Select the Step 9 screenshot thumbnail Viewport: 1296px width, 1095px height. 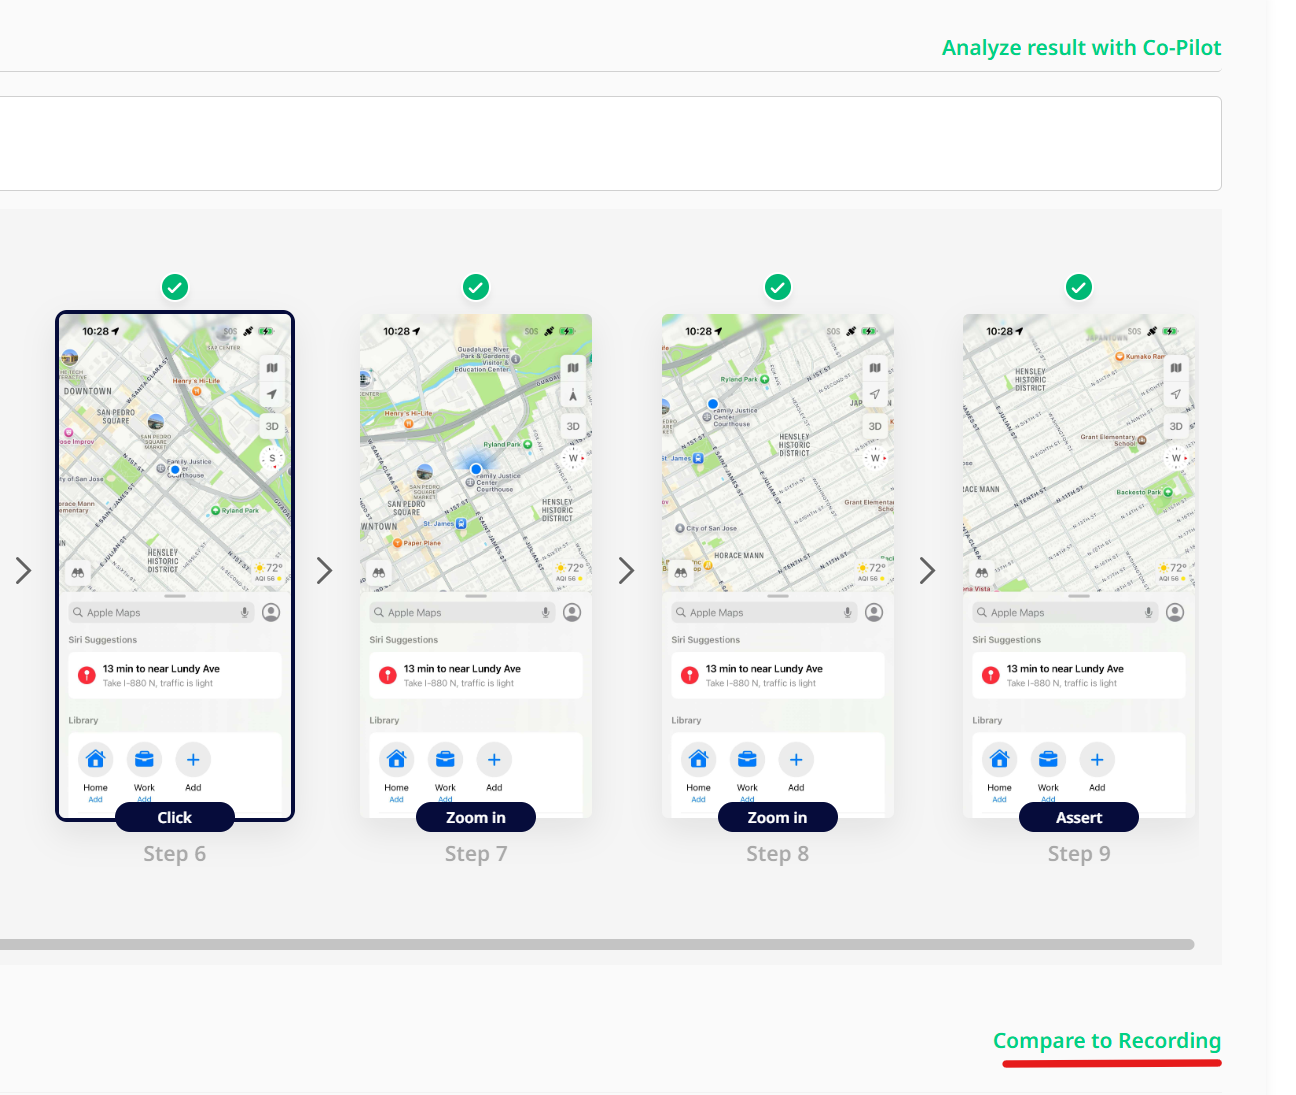click(x=1079, y=566)
